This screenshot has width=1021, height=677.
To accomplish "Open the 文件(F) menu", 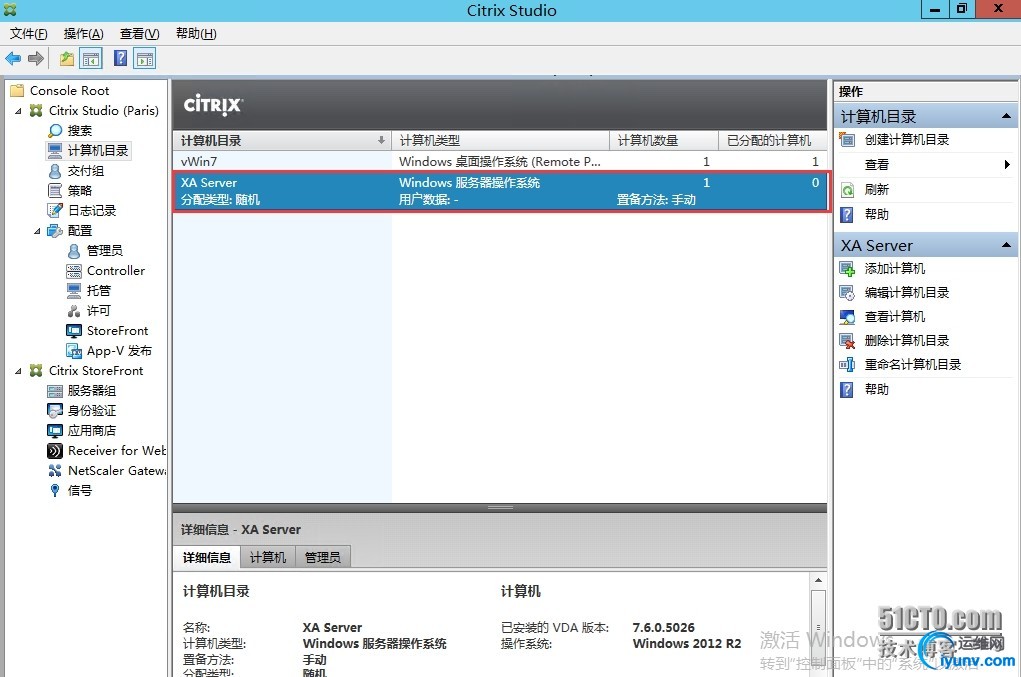I will 28,34.
